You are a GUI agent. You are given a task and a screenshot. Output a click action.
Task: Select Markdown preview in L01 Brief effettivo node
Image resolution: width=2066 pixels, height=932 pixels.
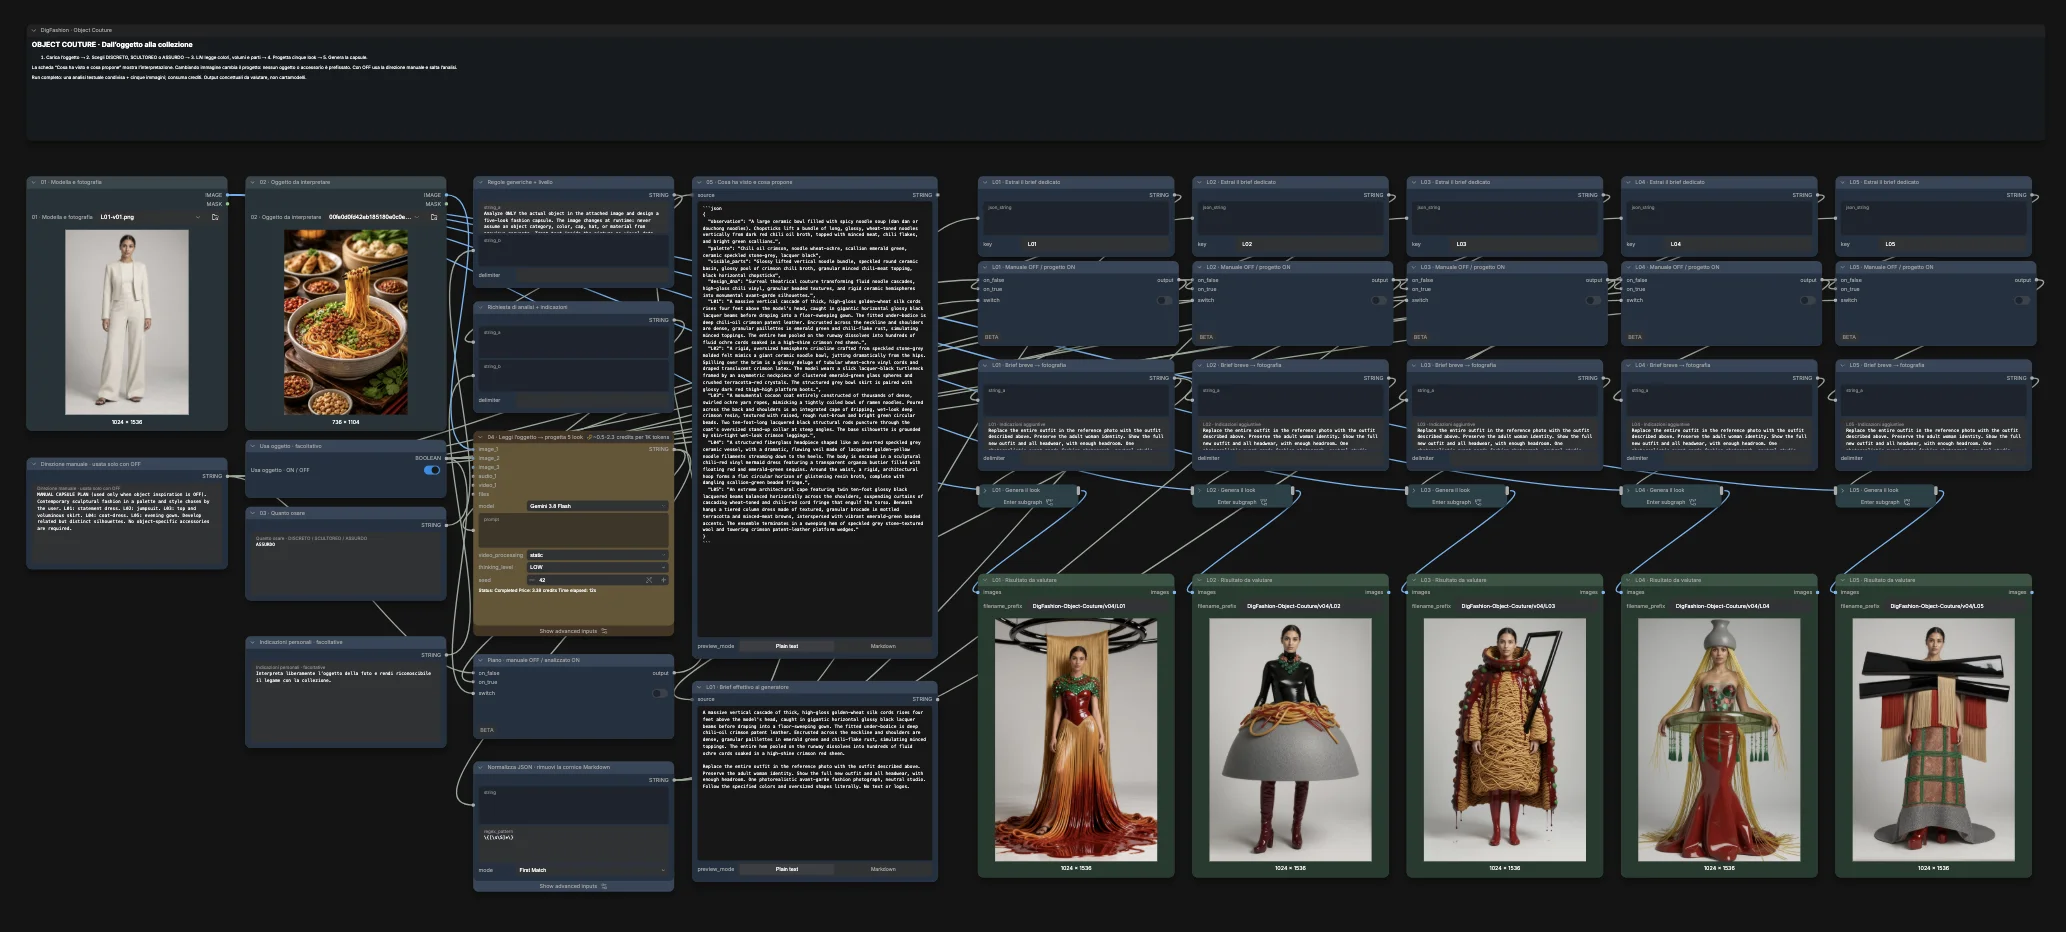[x=883, y=869]
